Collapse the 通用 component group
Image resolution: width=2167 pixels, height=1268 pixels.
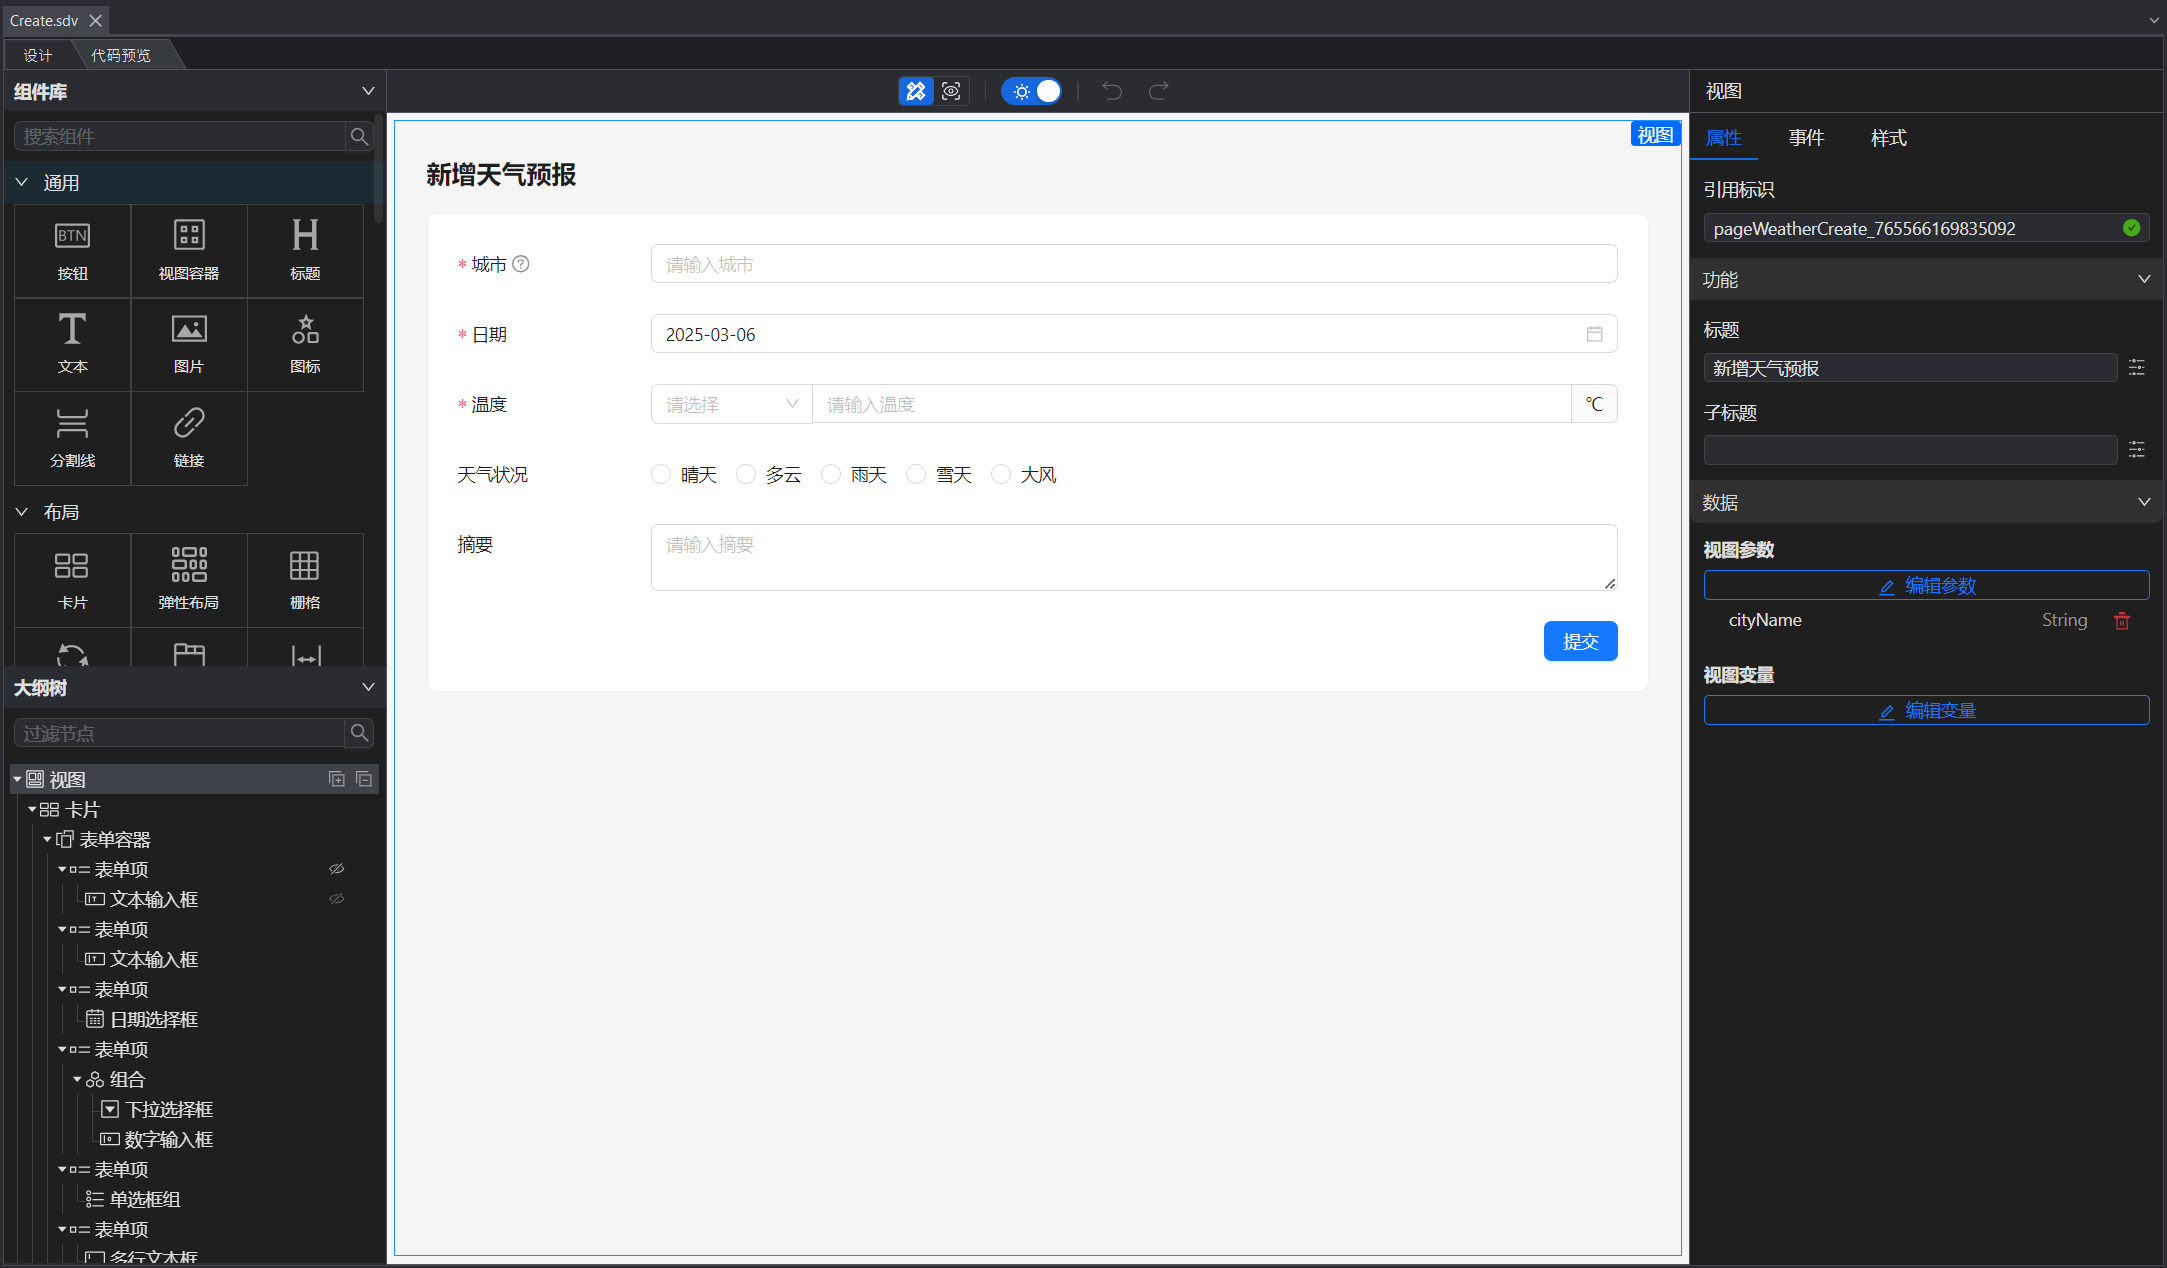pyautogui.click(x=22, y=183)
